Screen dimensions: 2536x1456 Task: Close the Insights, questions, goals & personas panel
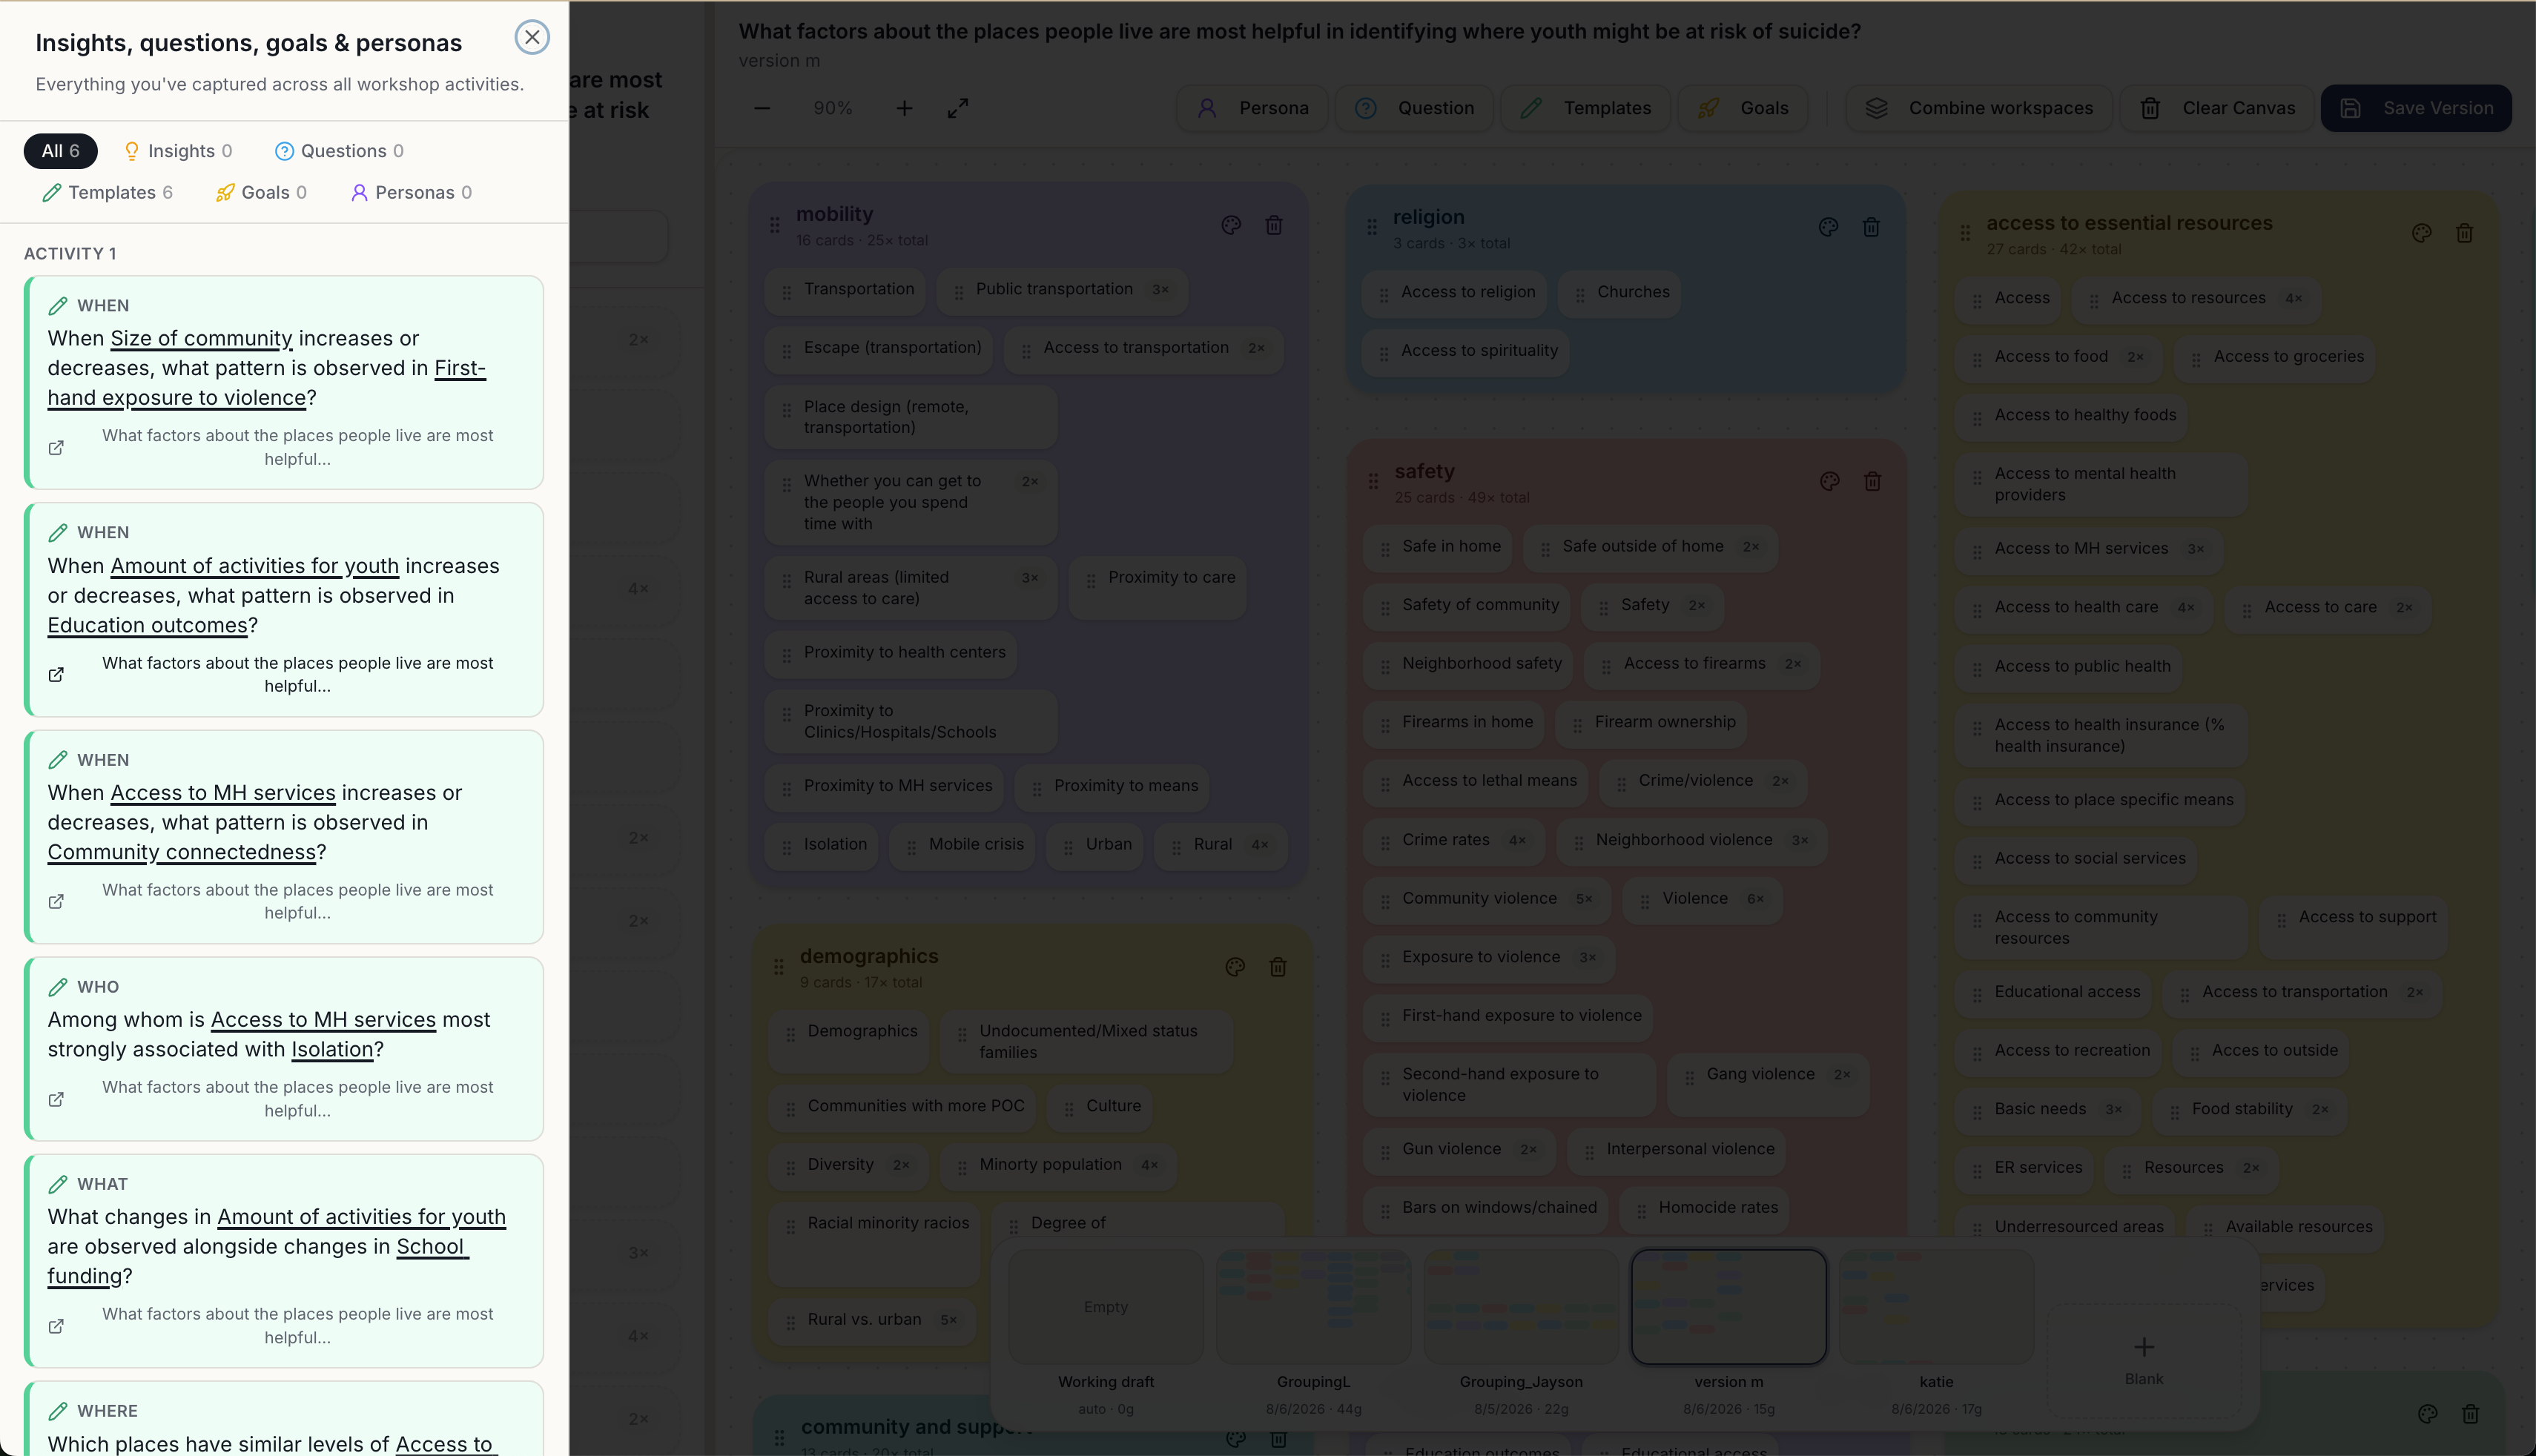click(x=532, y=38)
